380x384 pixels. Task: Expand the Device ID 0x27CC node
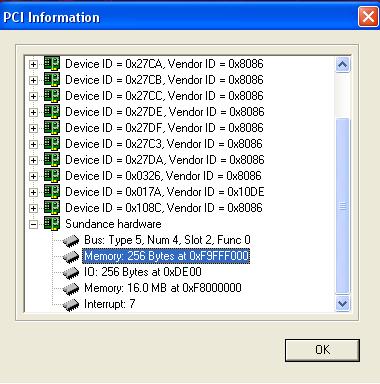[33, 96]
